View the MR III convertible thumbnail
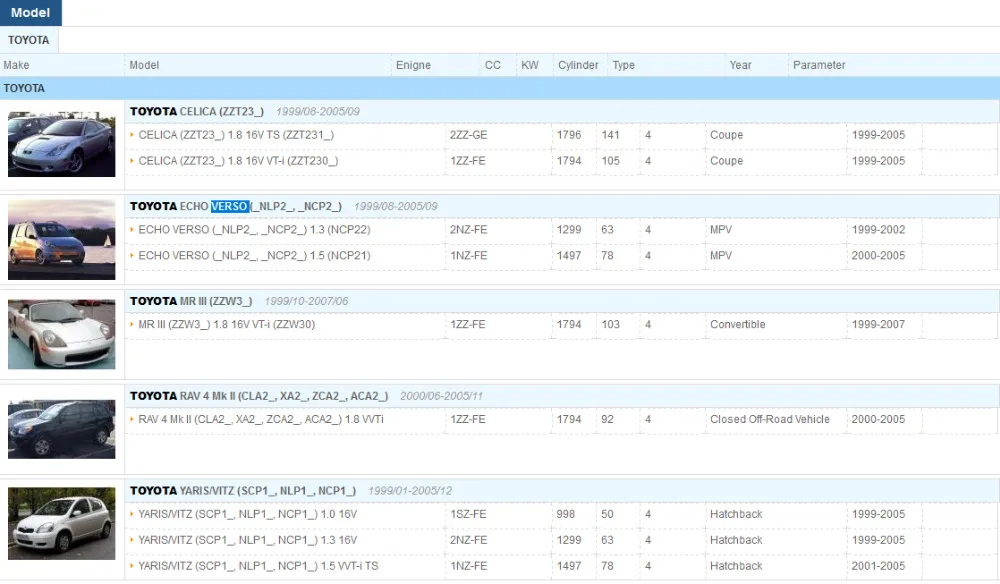1000x584 pixels. point(62,334)
